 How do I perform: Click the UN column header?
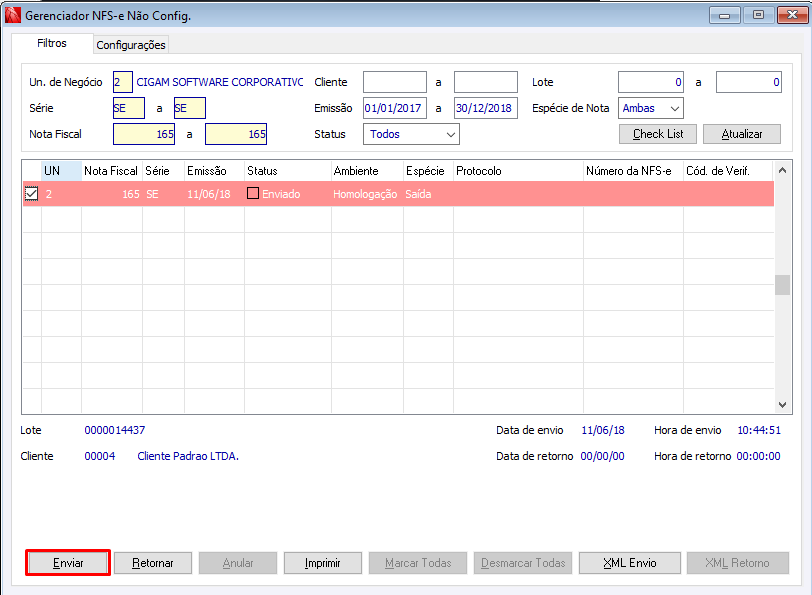click(x=61, y=171)
